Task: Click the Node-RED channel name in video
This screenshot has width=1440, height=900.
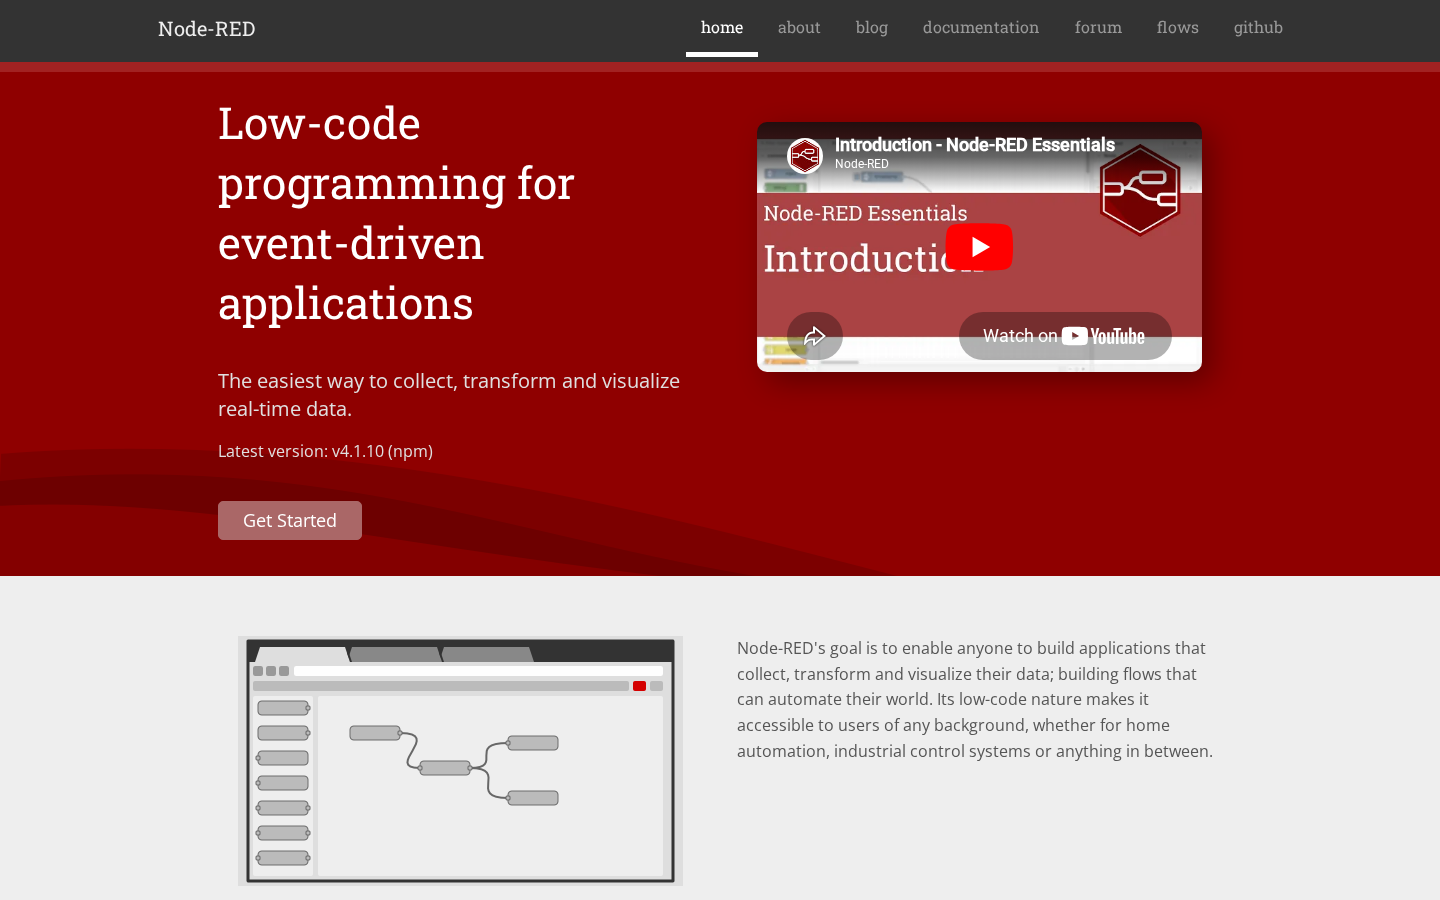Action: 862,164
